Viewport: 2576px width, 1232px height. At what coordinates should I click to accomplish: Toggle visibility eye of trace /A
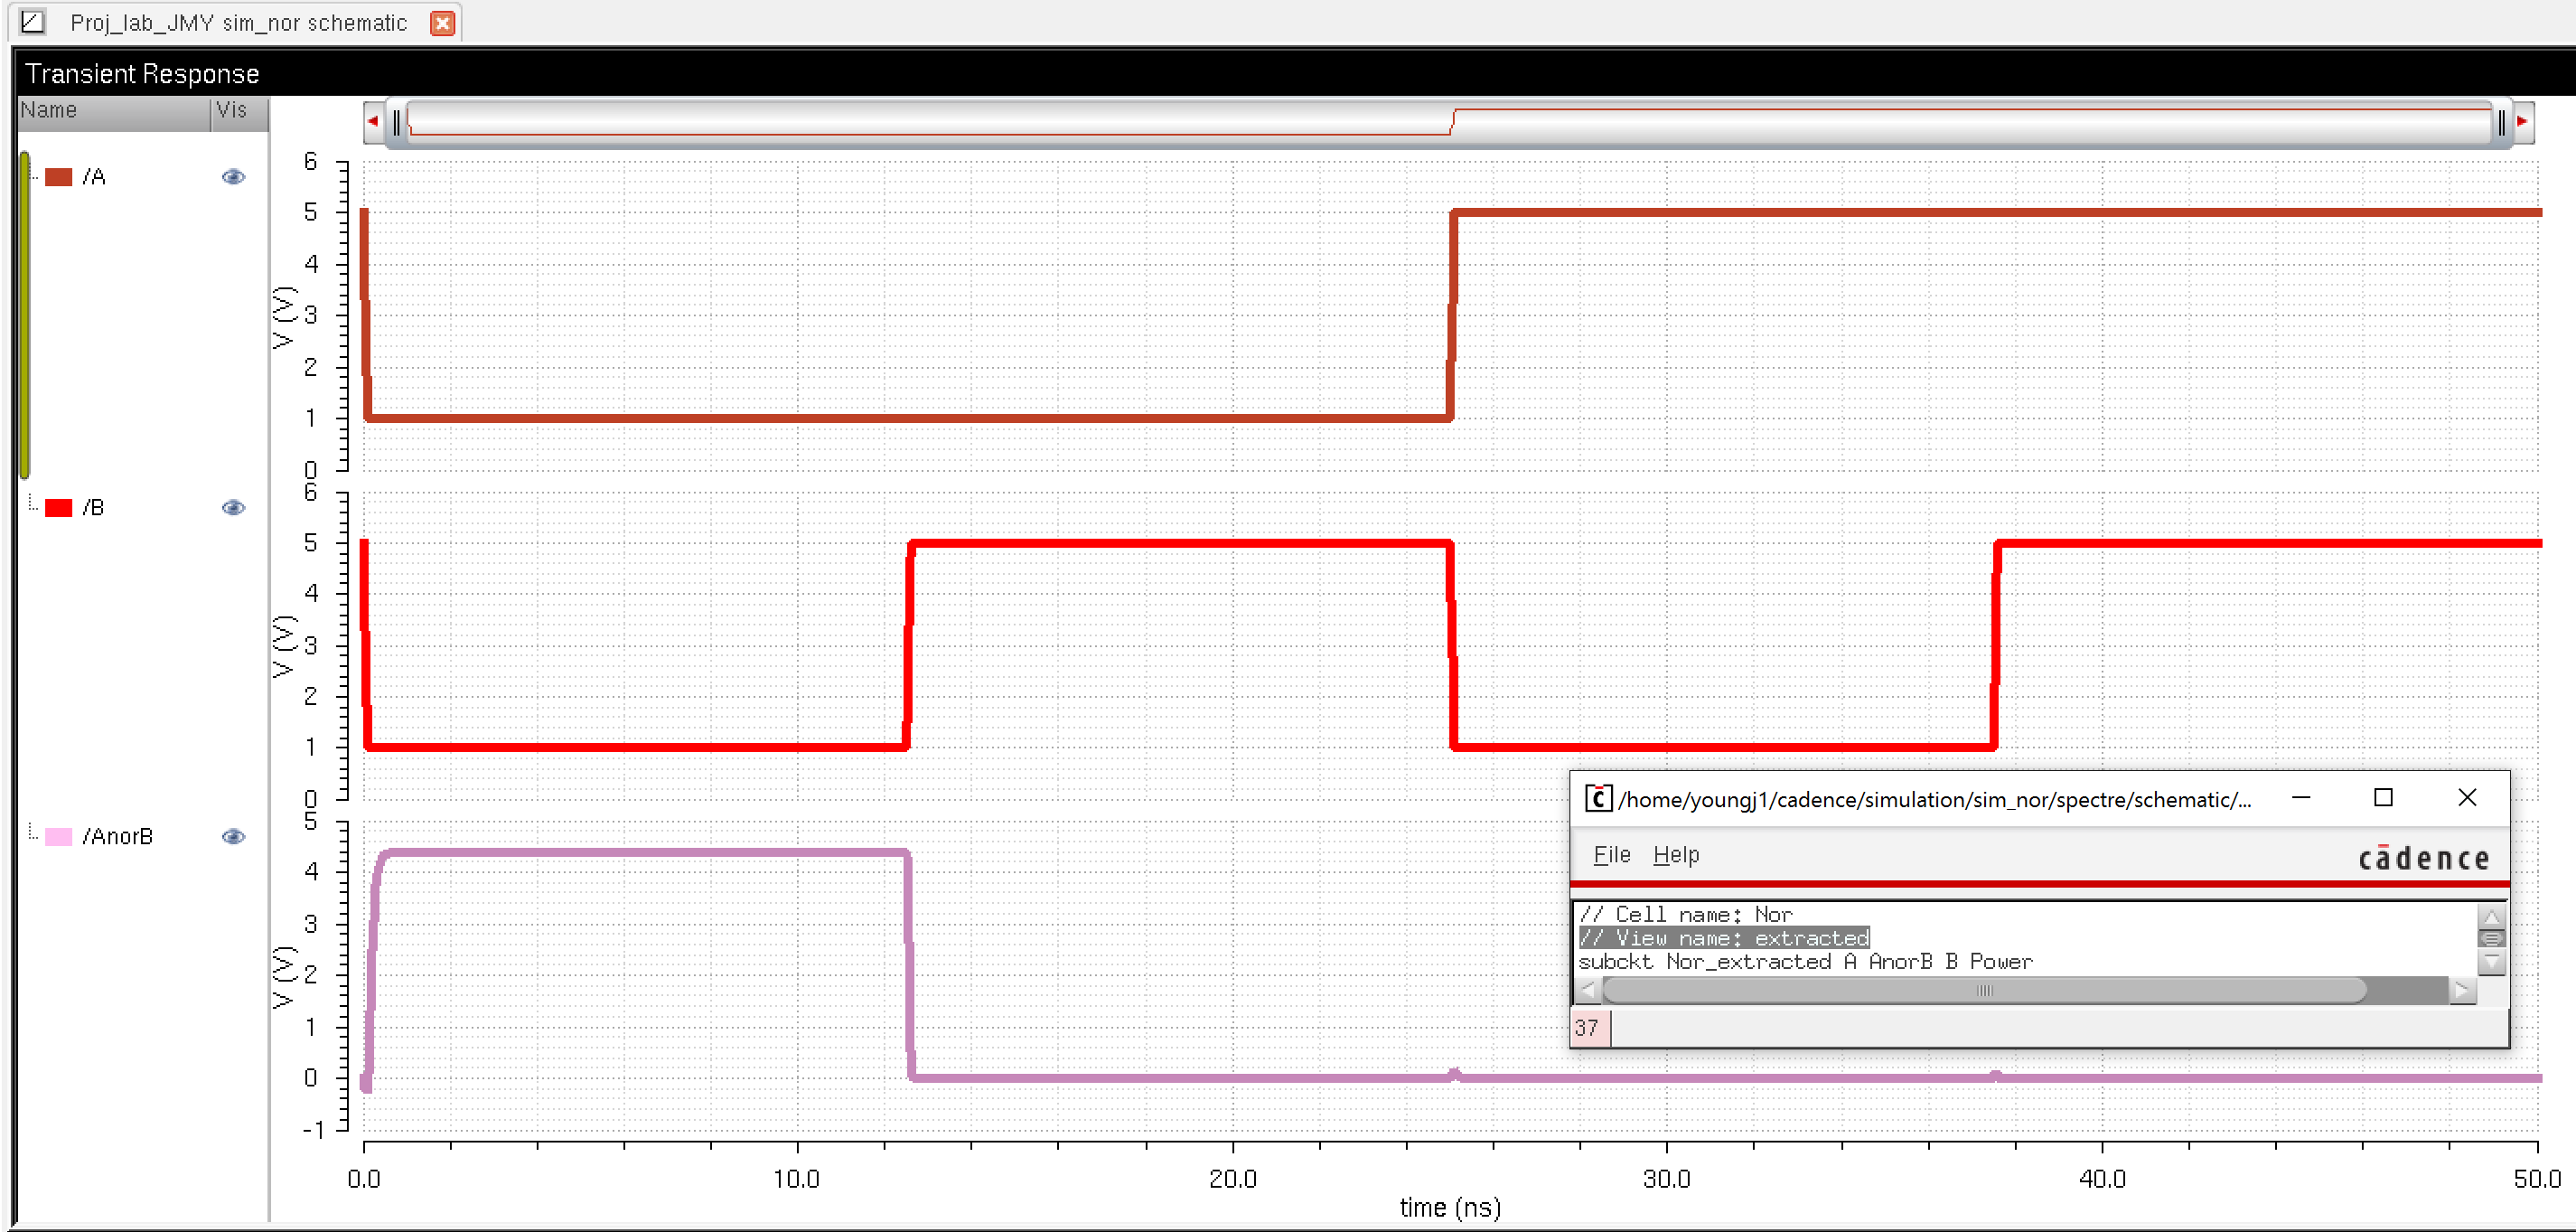pyautogui.click(x=233, y=177)
